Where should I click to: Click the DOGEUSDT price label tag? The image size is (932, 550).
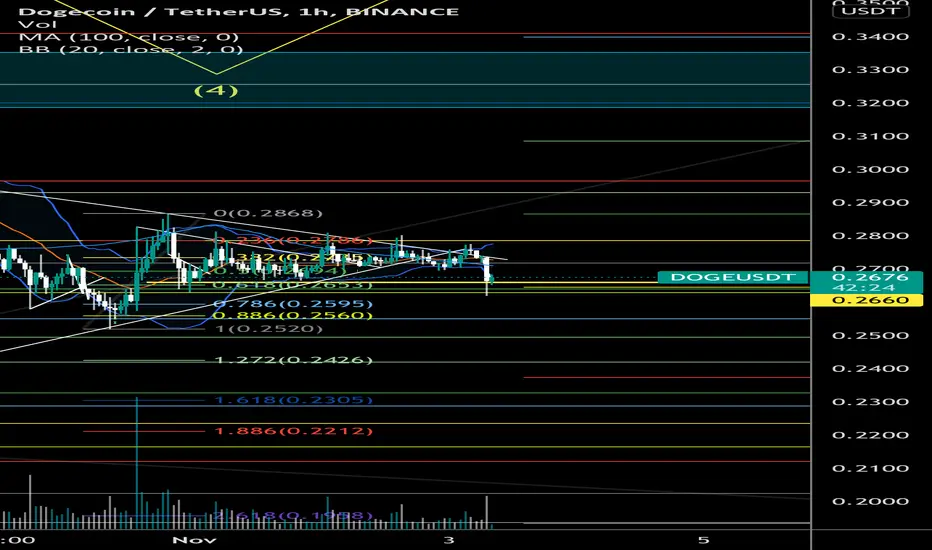732,277
